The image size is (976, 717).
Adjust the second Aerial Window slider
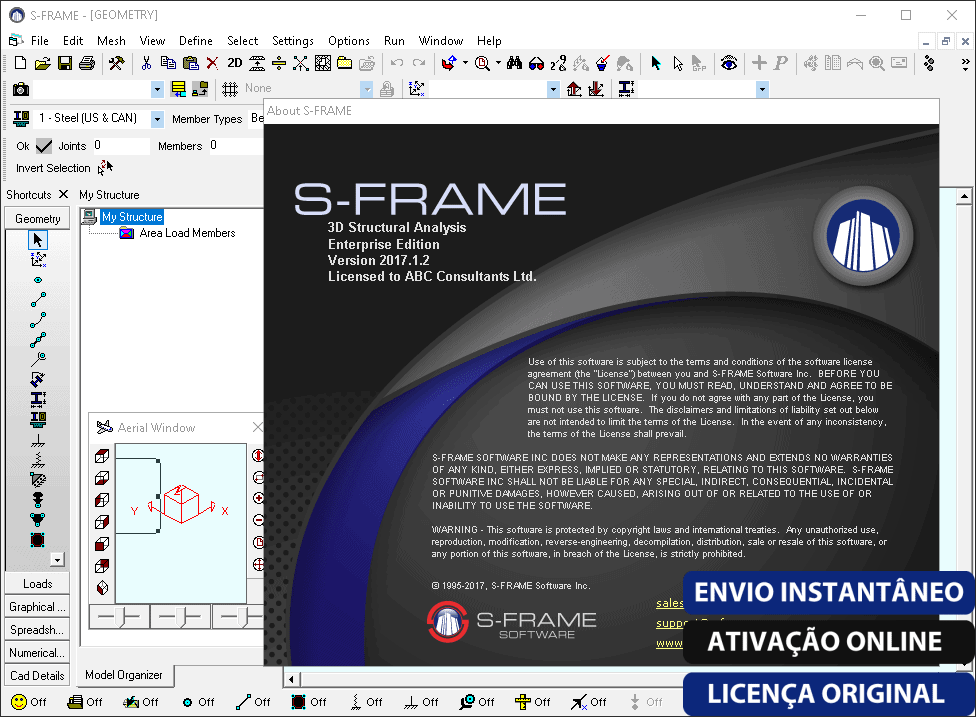pos(180,617)
